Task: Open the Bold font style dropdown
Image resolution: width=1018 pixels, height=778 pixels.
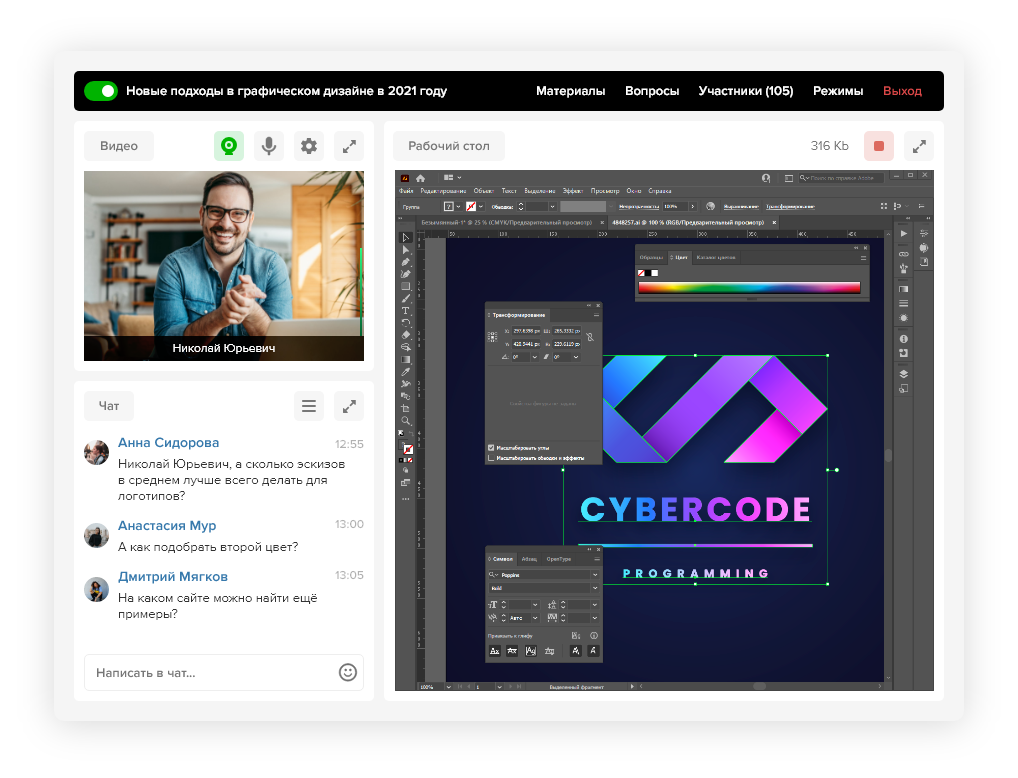Action: coord(595,588)
